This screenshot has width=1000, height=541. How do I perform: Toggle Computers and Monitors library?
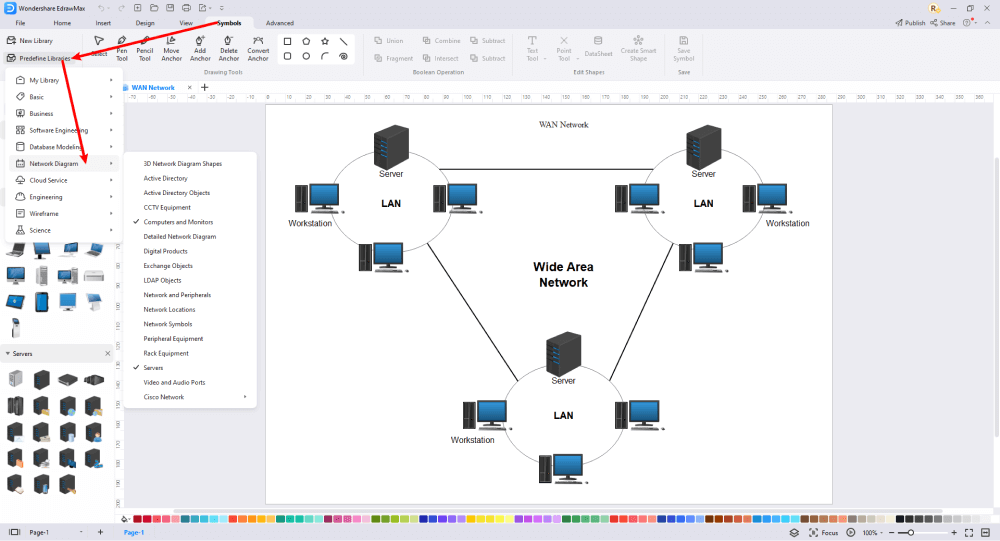(x=179, y=222)
